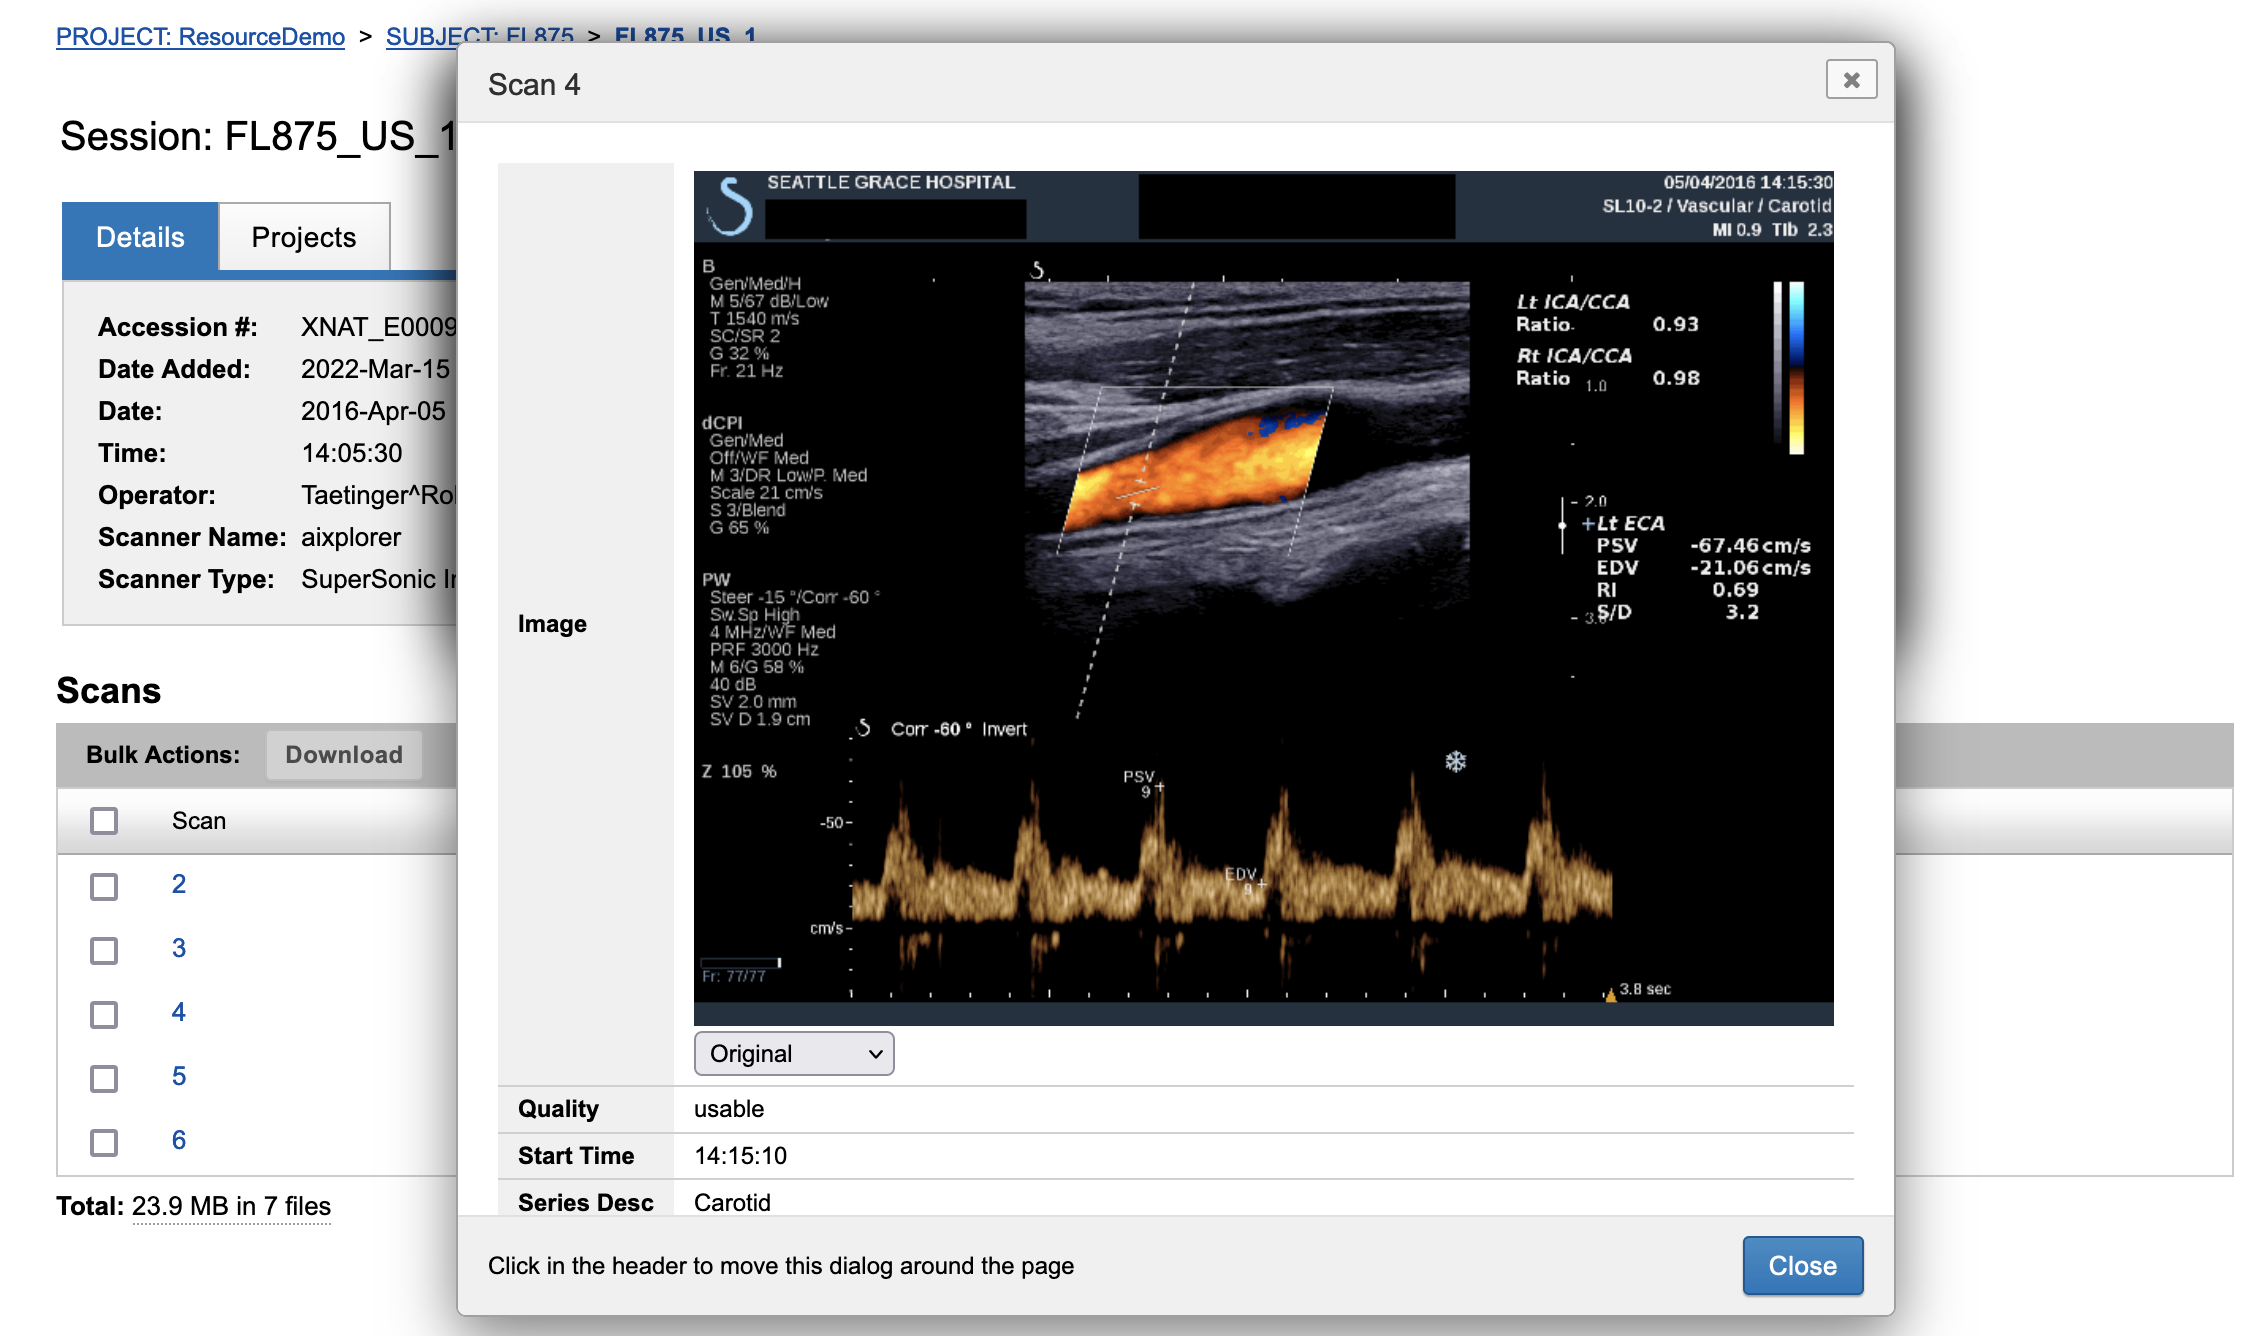Switch to the Projects tab
Viewport: 2268px width, 1336px height.
click(304, 237)
